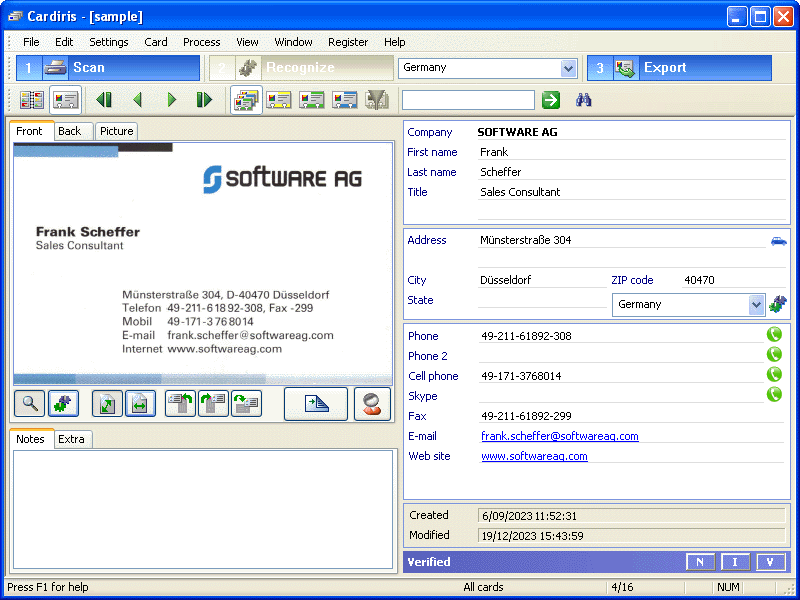This screenshot has width=800, height=600.
Task: Show all cards stacked-cards icon
Action: (246, 100)
